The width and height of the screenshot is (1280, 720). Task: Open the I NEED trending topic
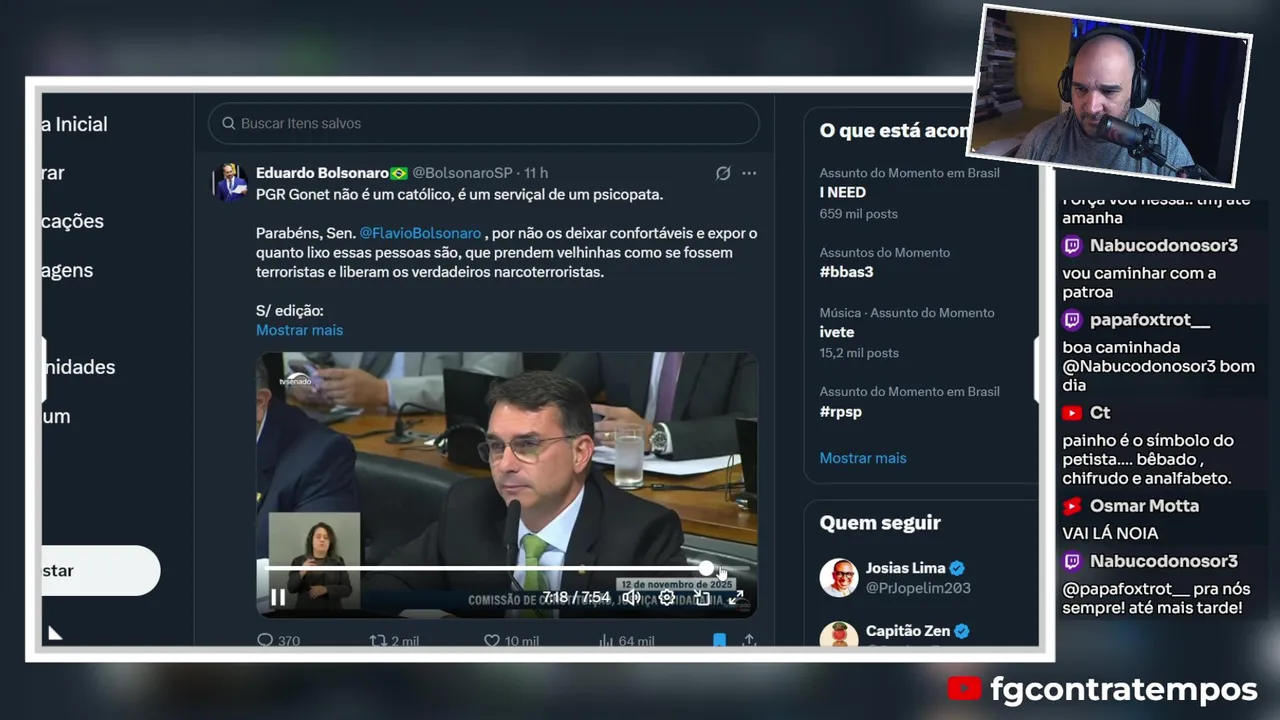[843, 192]
